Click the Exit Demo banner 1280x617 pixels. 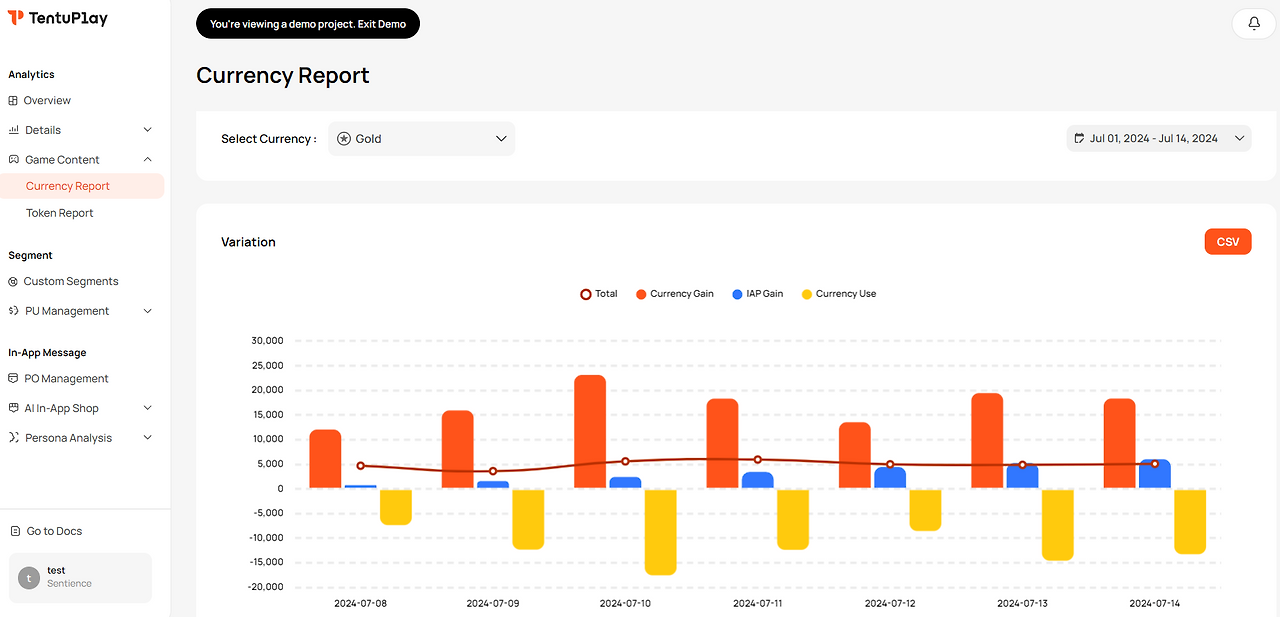308,24
